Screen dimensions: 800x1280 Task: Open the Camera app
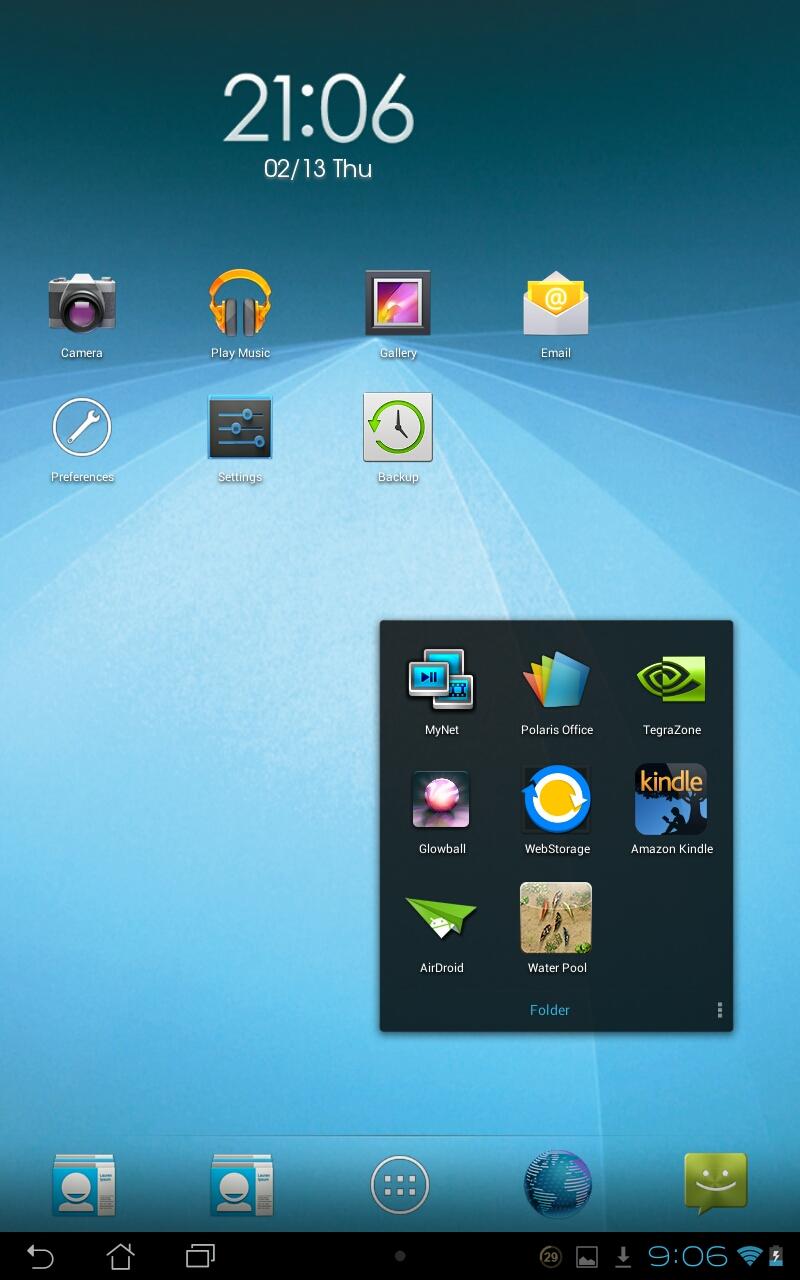[82, 303]
